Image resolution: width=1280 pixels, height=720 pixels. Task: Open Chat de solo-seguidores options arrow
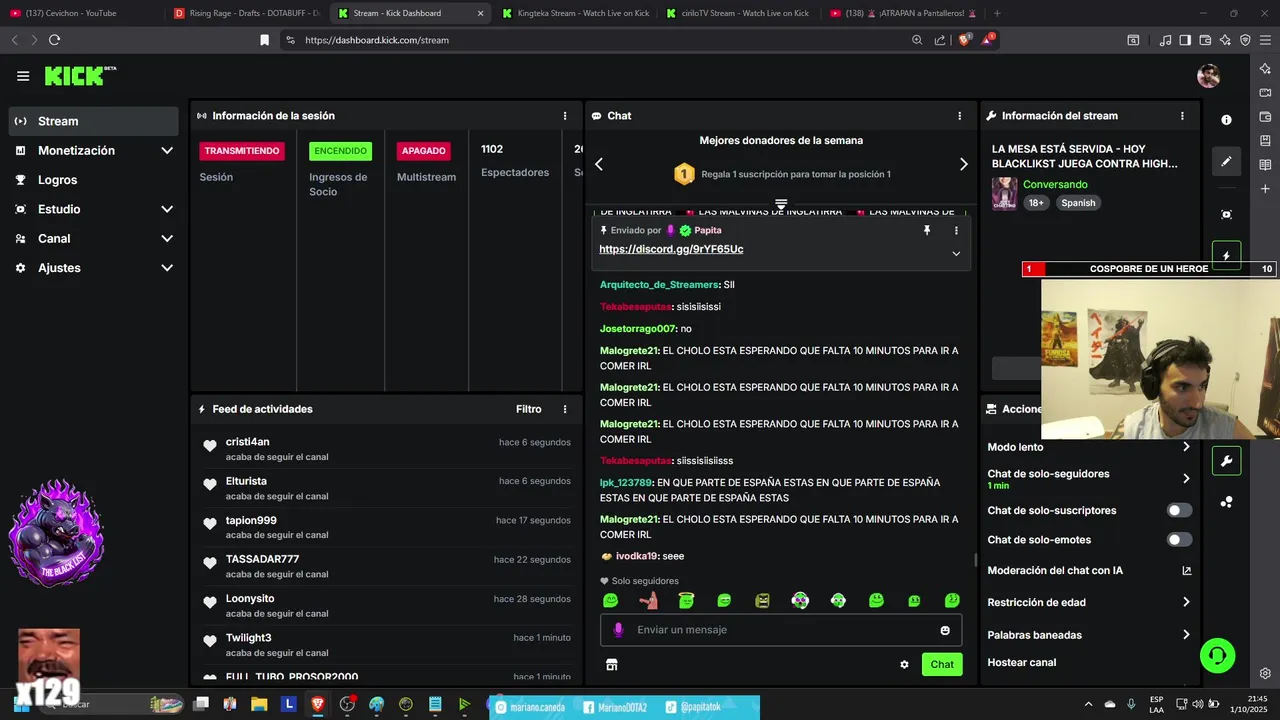1186,479
